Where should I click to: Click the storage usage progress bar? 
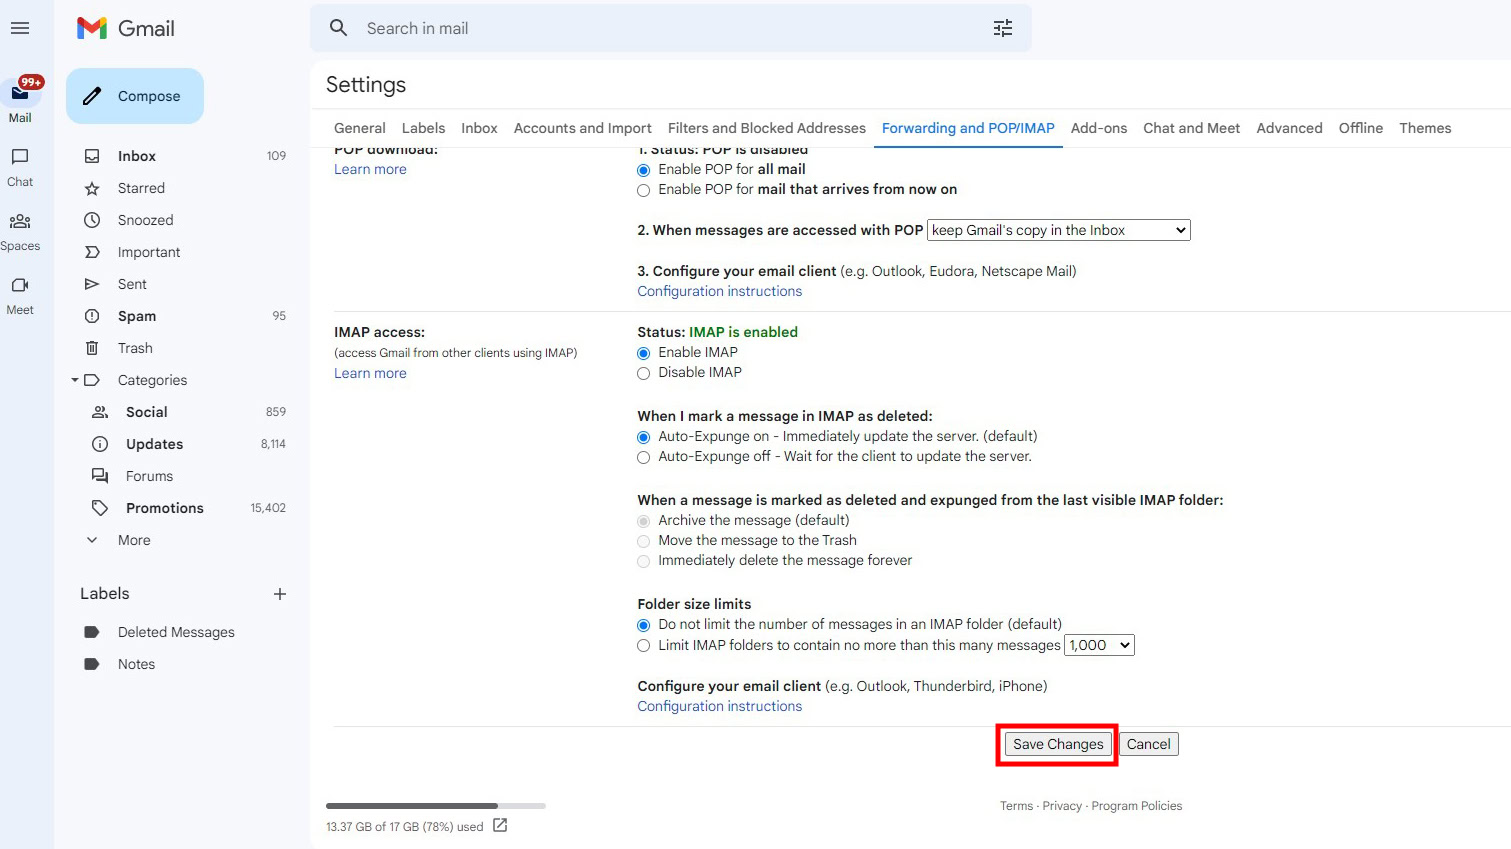[x=435, y=806]
